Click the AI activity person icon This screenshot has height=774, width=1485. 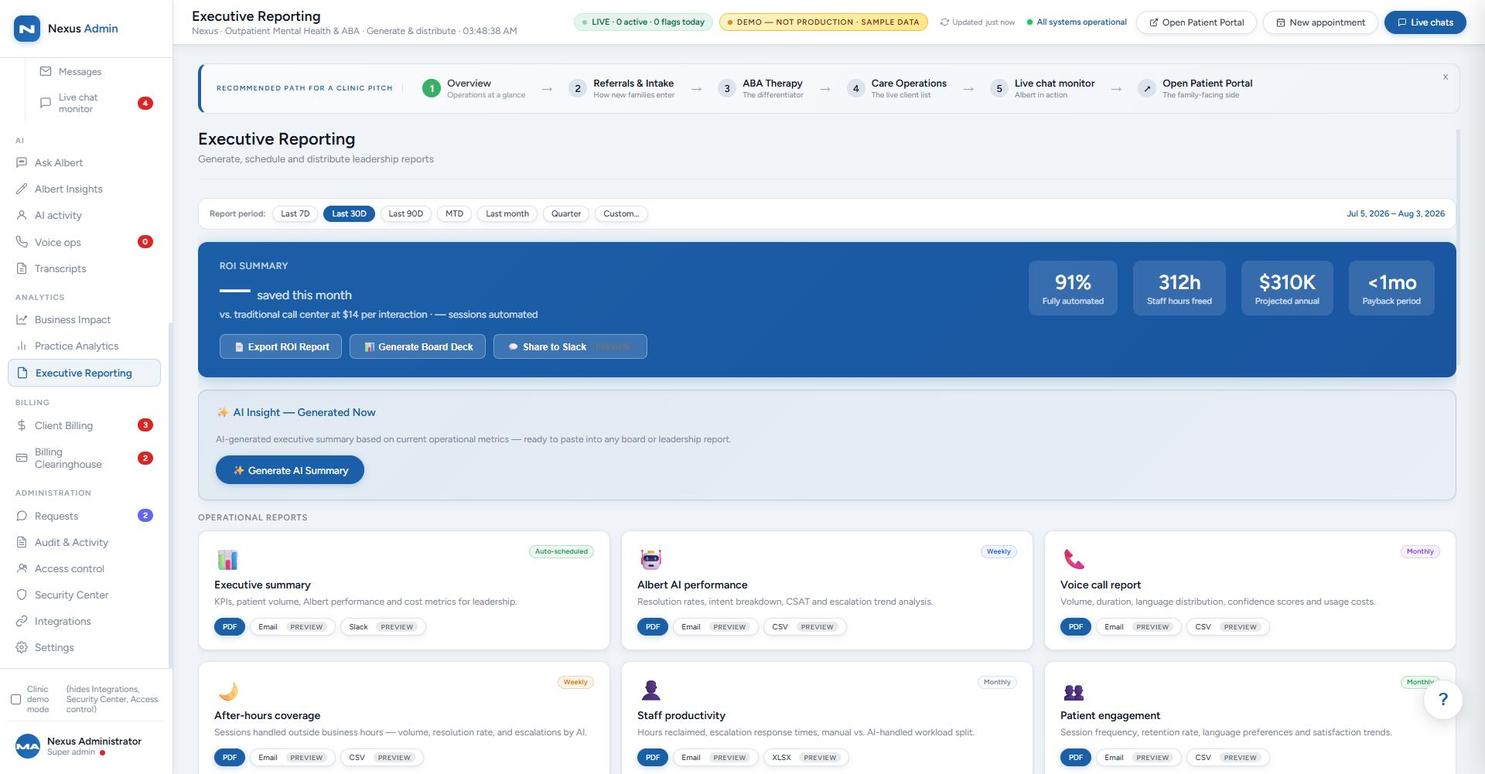pyautogui.click(x=22, y=216)
